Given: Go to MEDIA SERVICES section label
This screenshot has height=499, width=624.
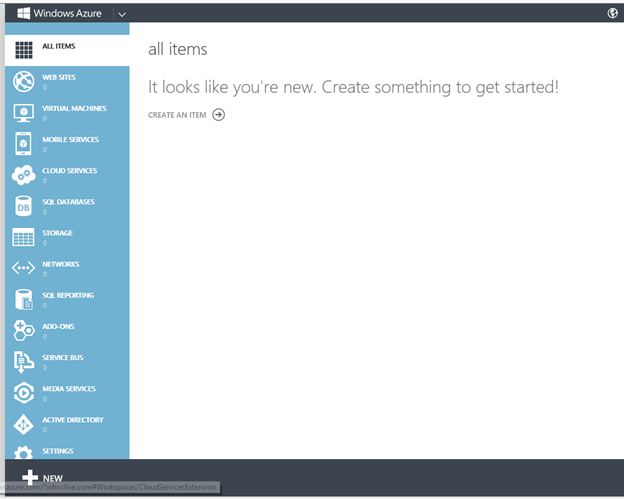Looking at the screenshot, I should point(69,388).
